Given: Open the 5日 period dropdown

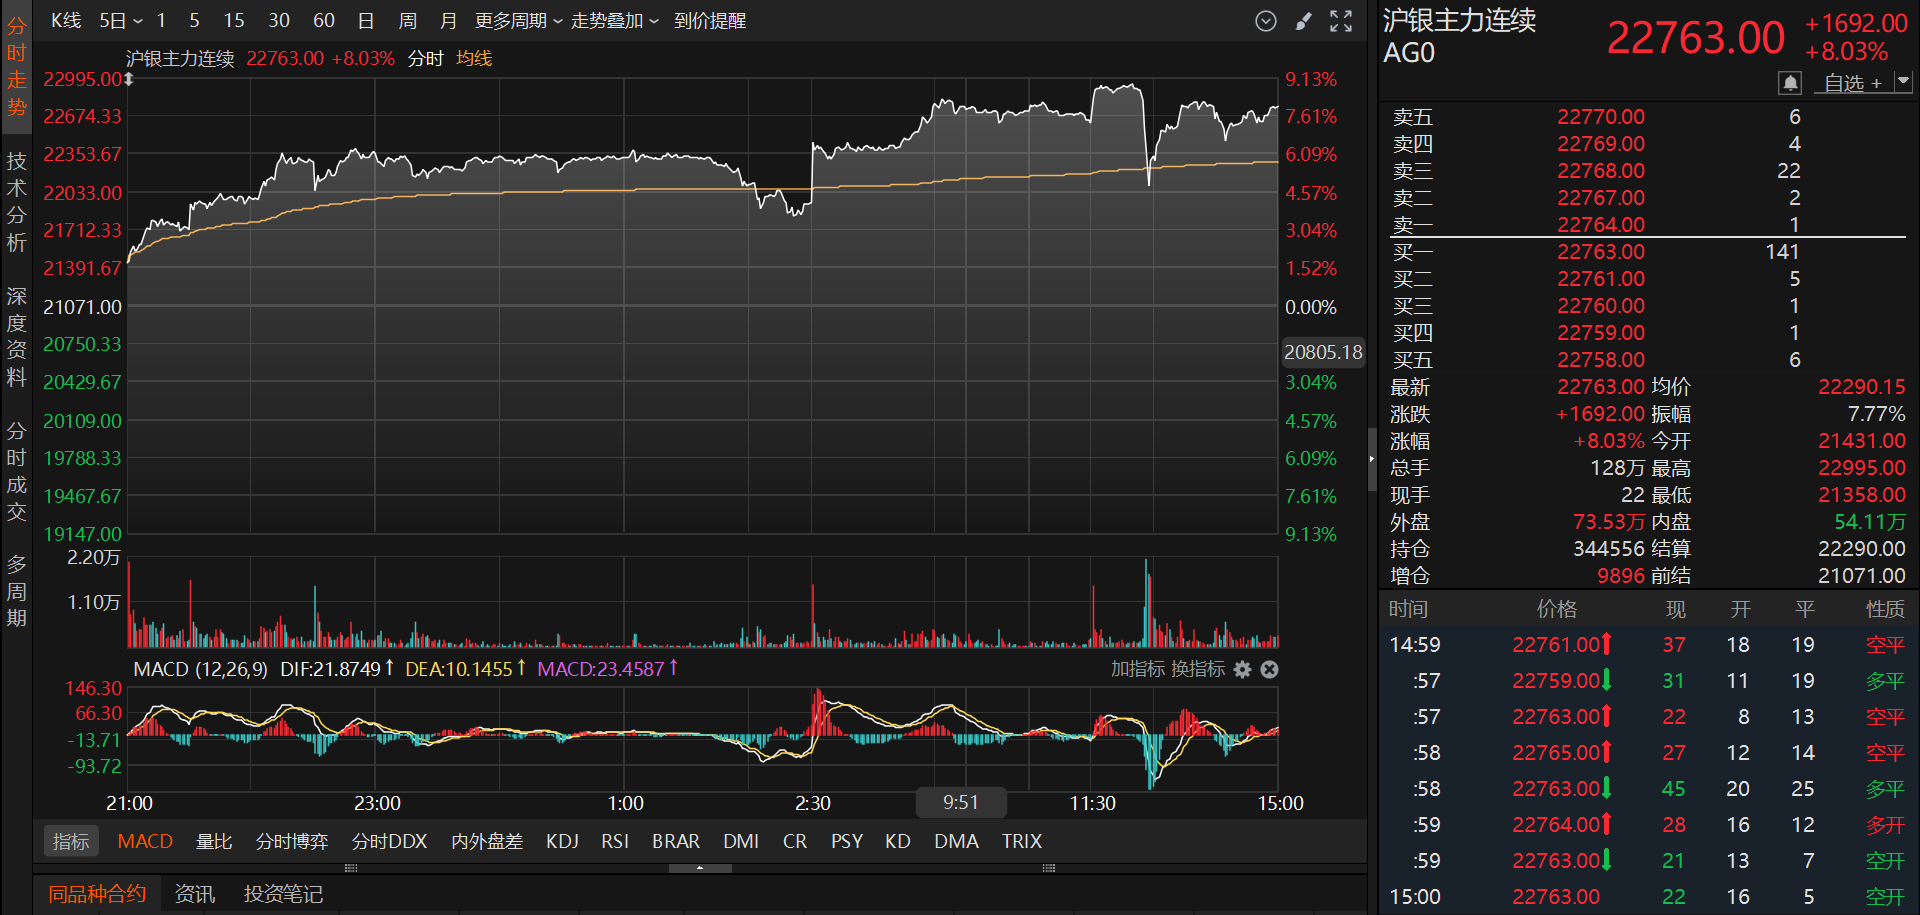Looking at the screenshot, I should tap(121, 21).
